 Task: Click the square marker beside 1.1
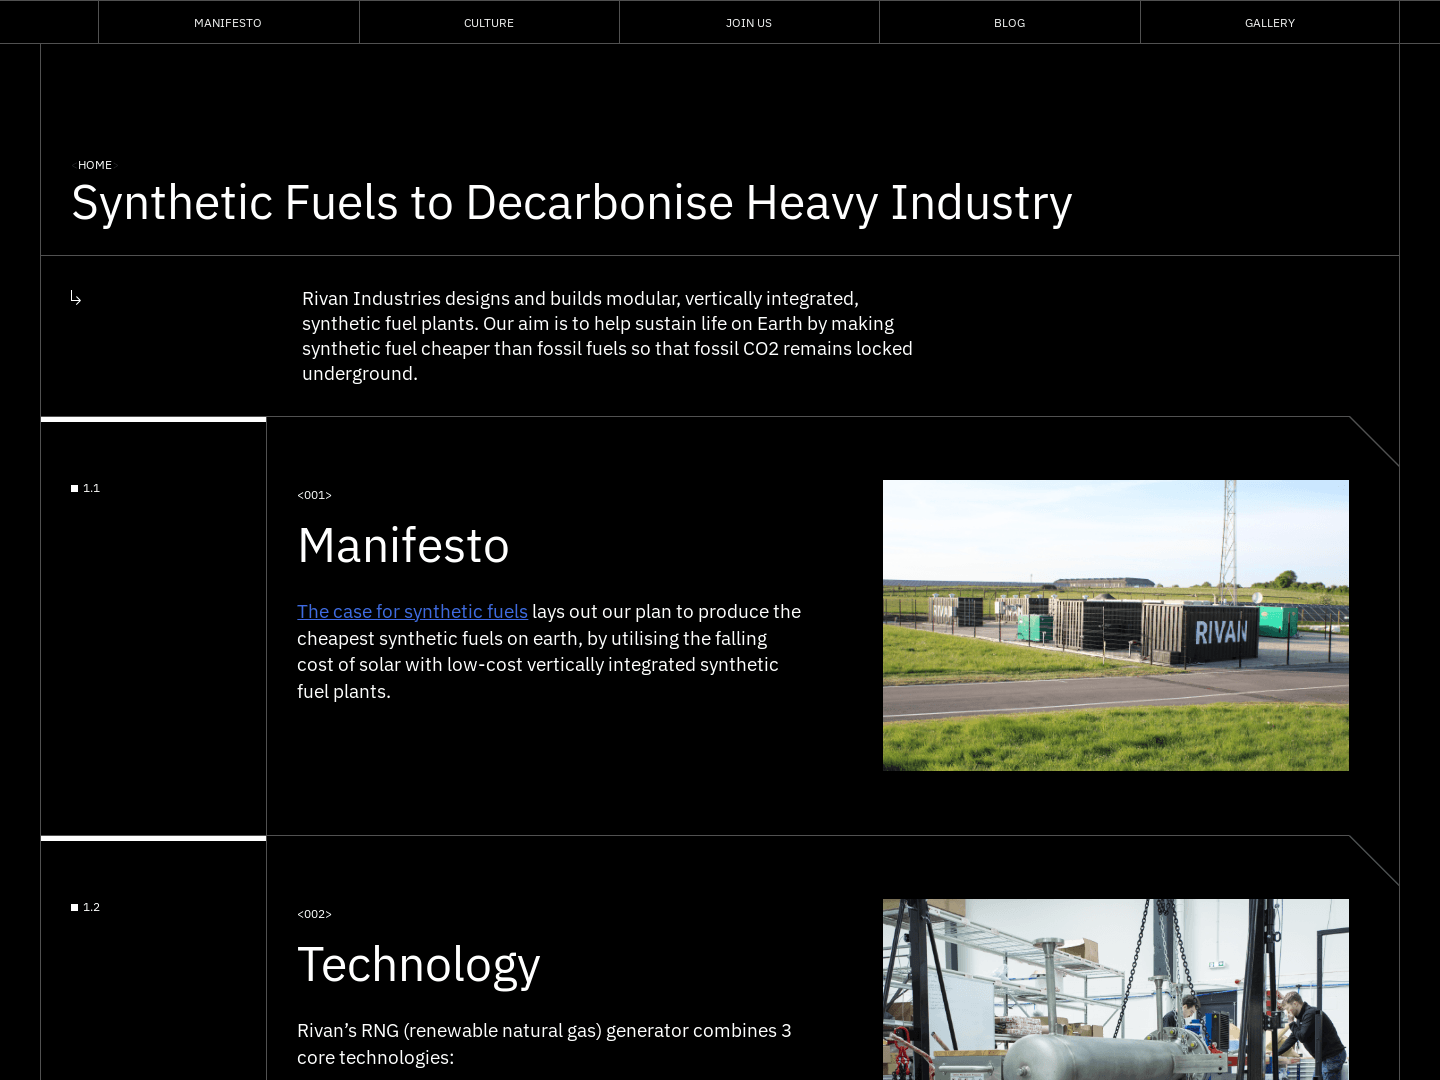(x=74, y=488)
